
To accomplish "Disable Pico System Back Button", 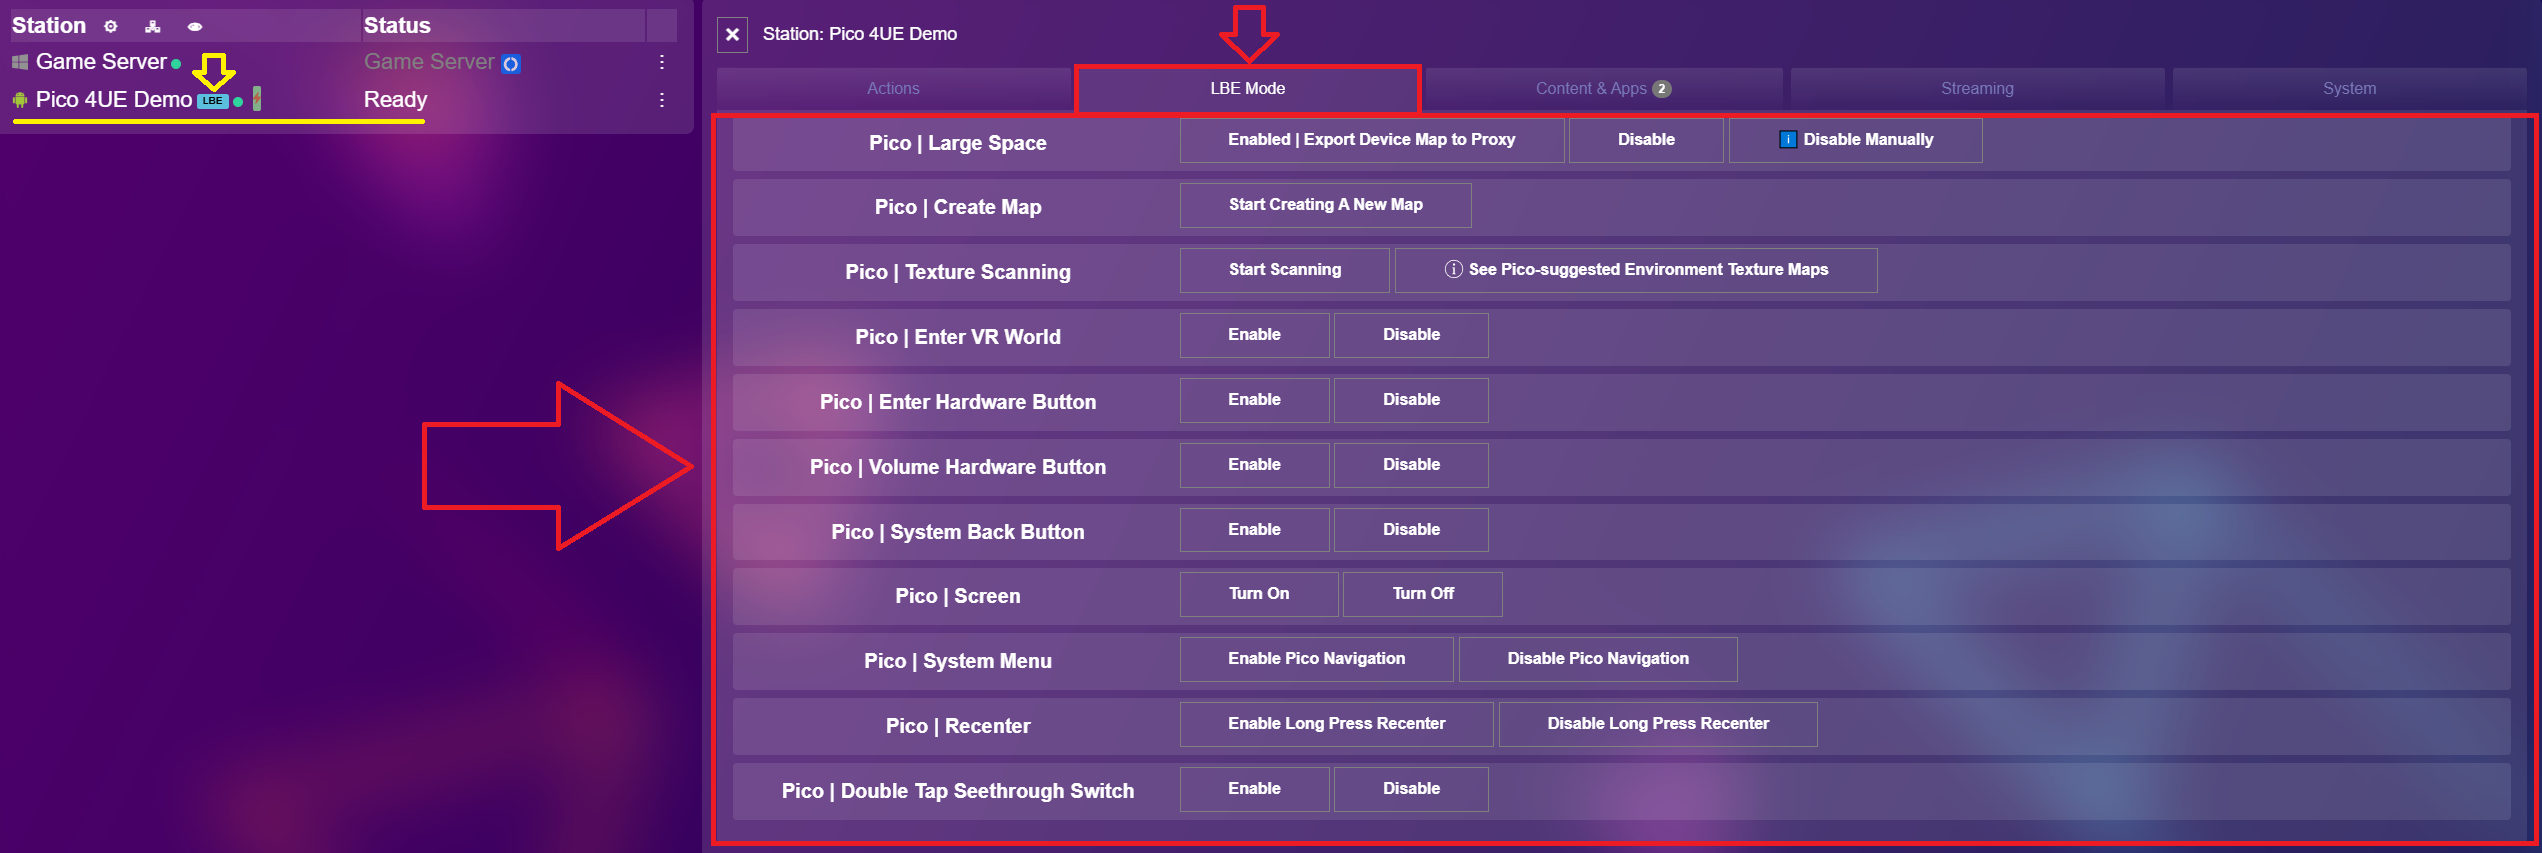I will click(x=1411, y=530).
